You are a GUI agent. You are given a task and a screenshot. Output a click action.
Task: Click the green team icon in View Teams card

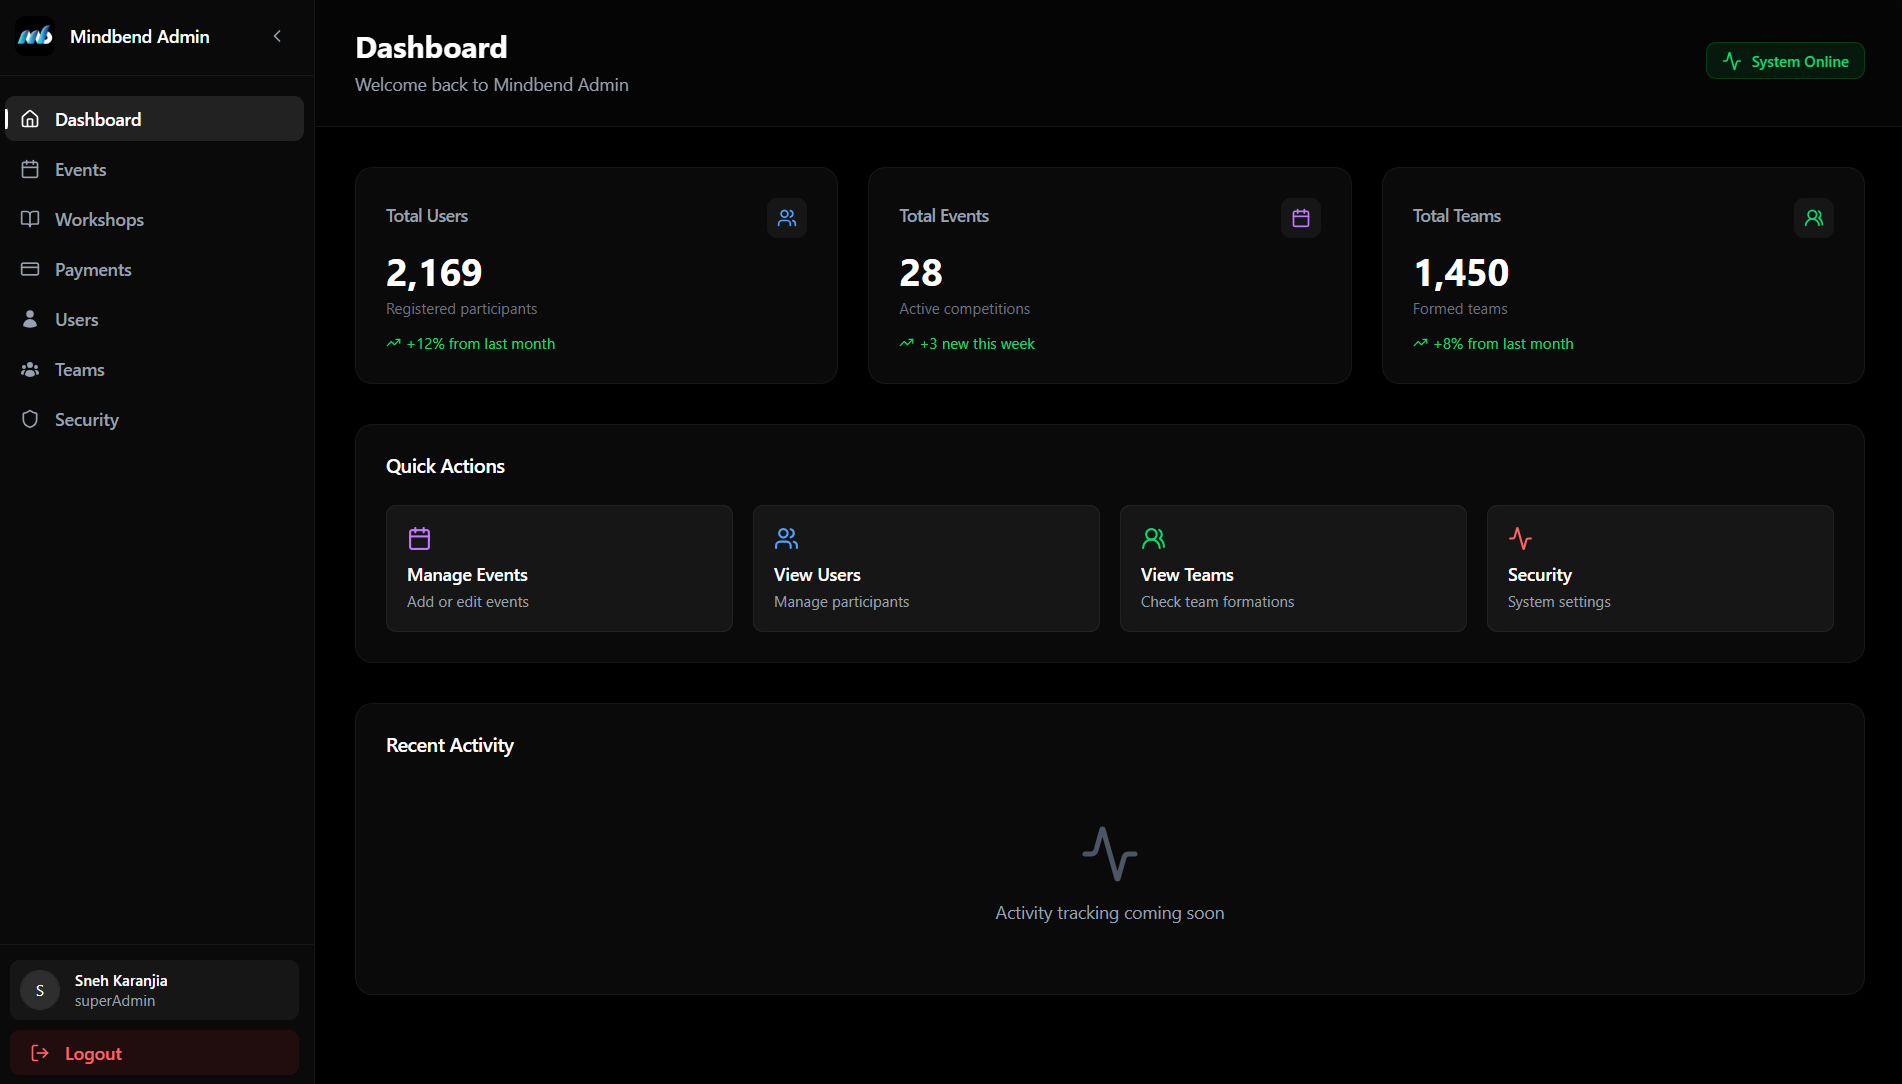1153,539
